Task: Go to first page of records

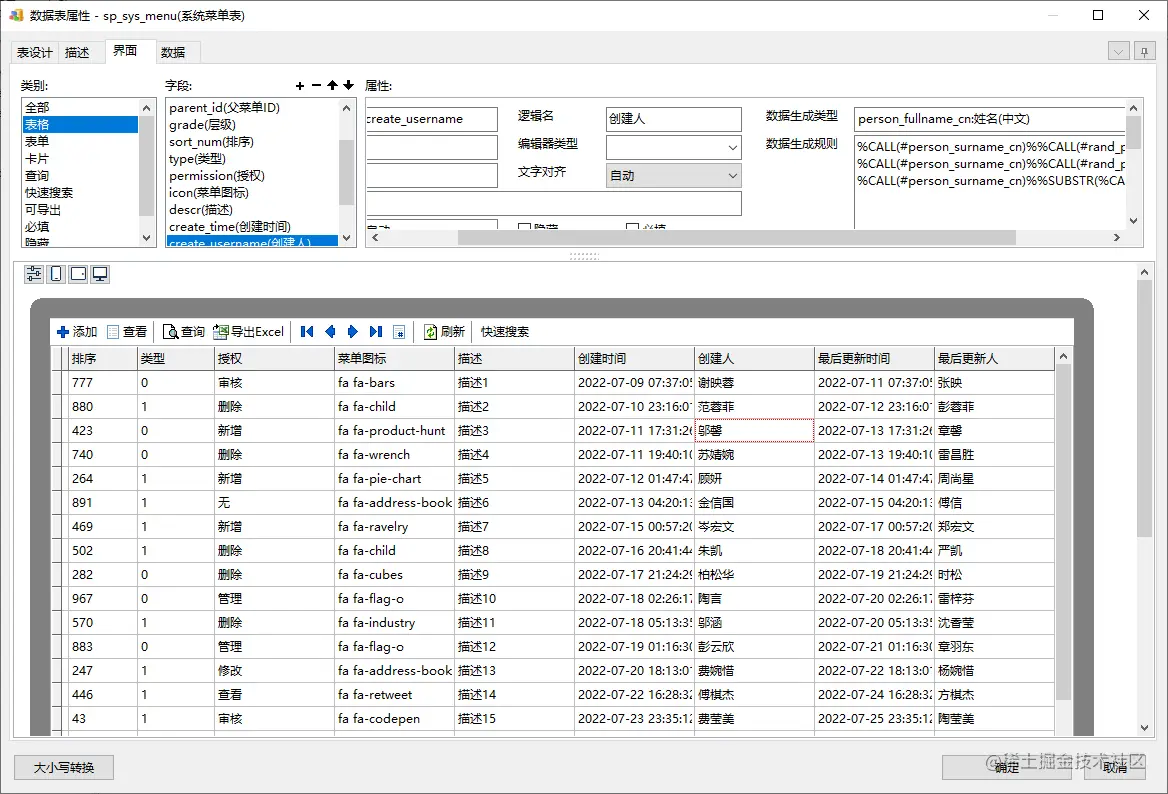Action: pyautogui.click(x=307, y=331)
